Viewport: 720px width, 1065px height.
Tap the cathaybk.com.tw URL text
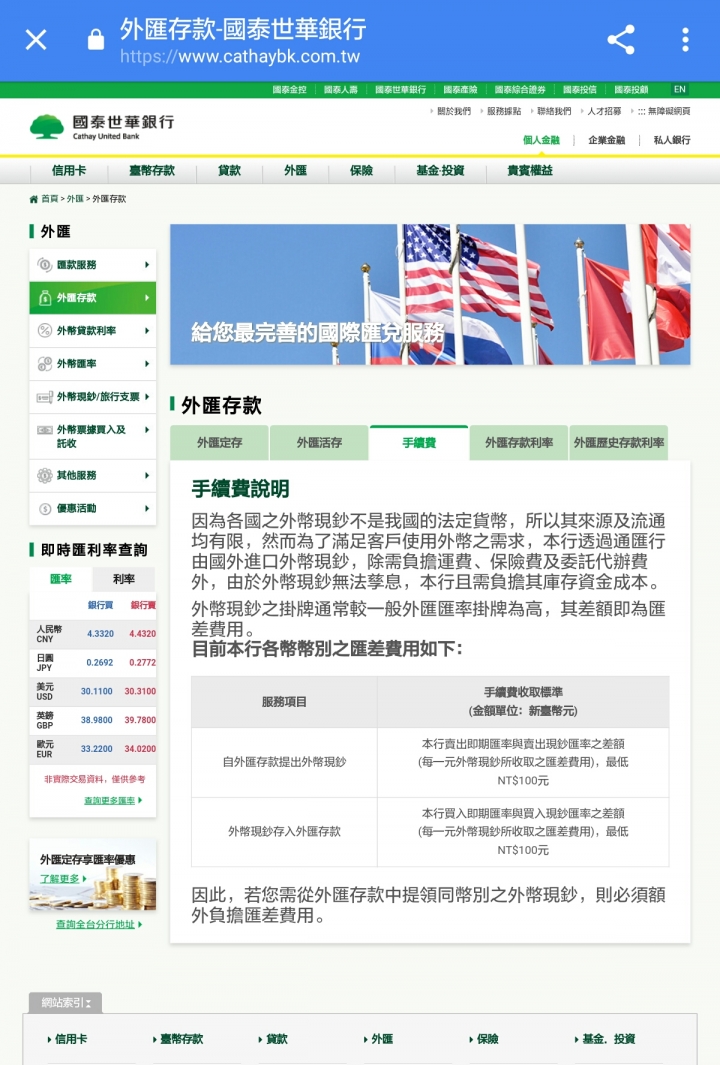(240, 56)
